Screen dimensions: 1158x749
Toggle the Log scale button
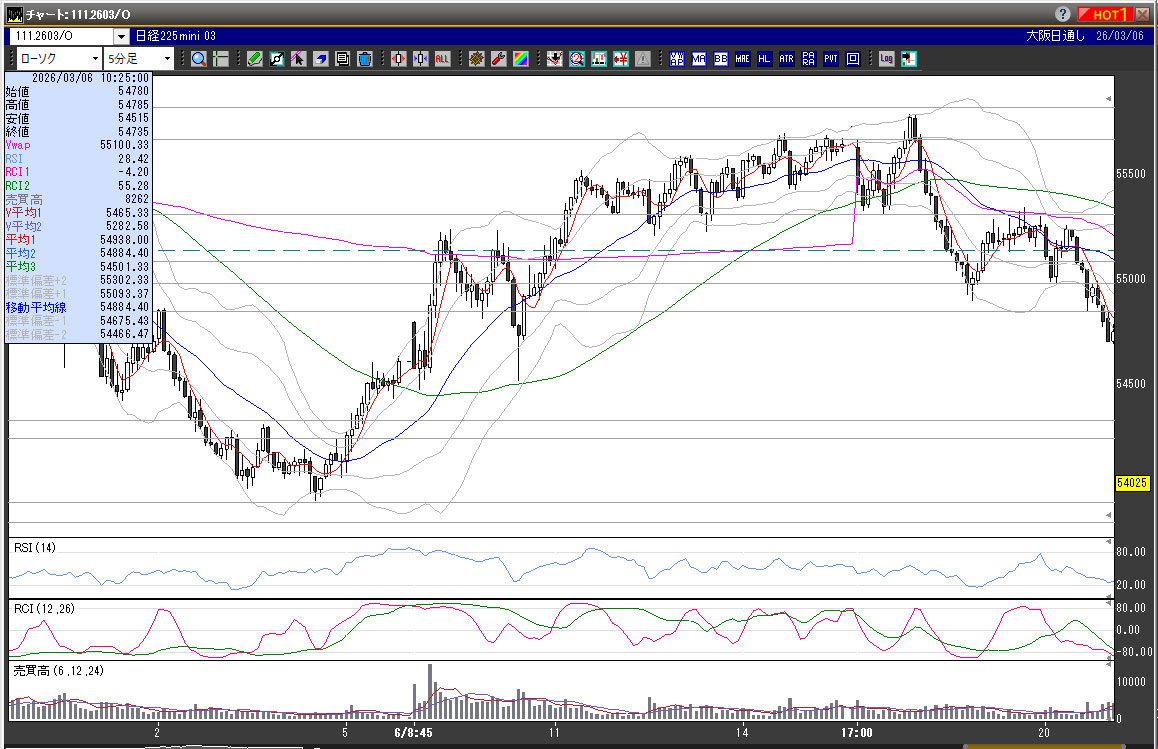tap(886, 59)
